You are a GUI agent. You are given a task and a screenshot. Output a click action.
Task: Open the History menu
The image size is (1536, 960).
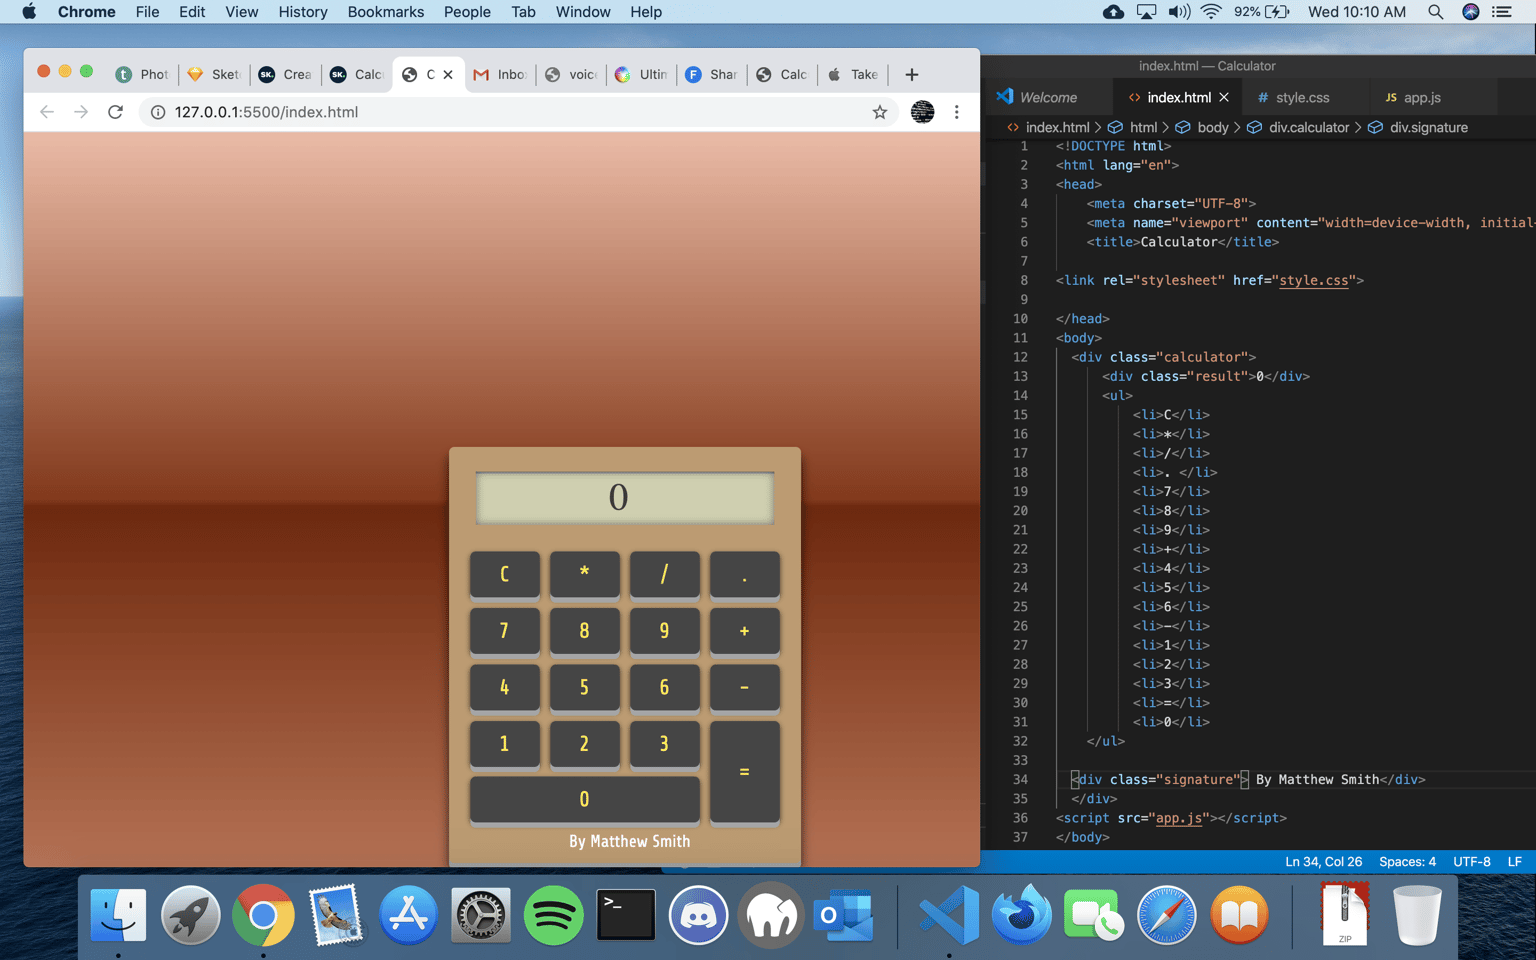click(303, 12)
